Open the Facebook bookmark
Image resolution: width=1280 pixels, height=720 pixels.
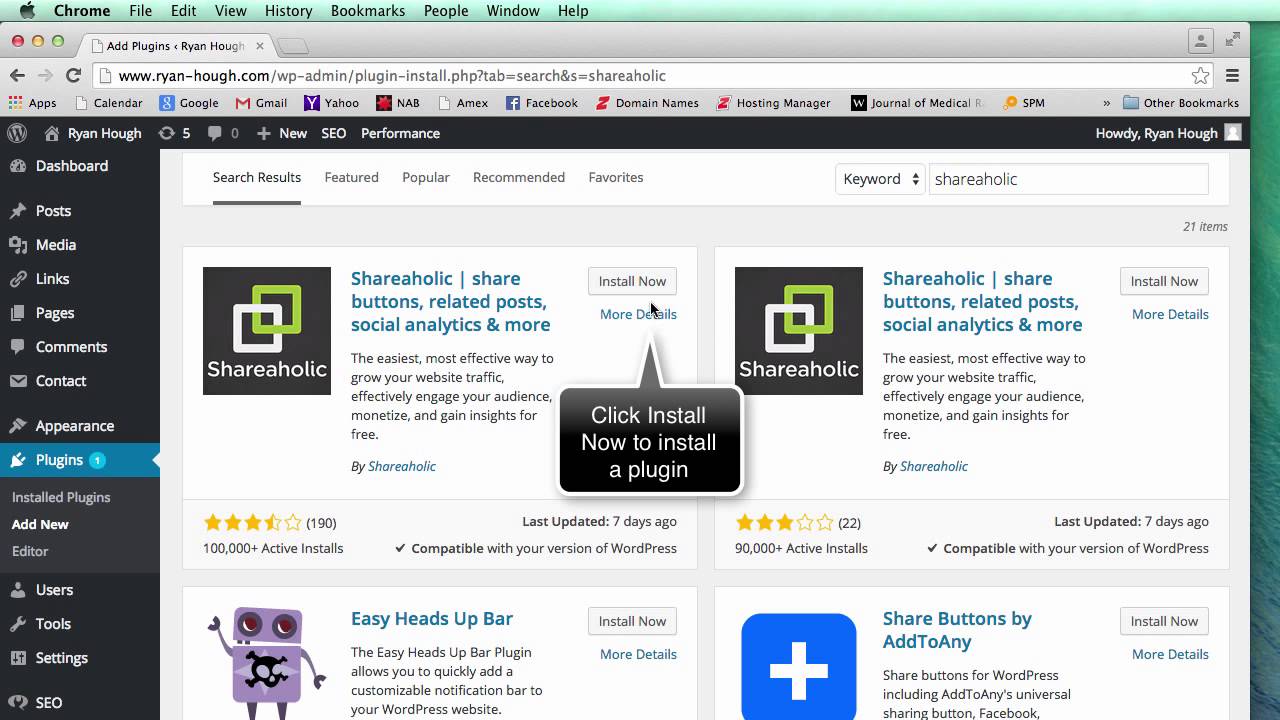click(x=542, y=103)
